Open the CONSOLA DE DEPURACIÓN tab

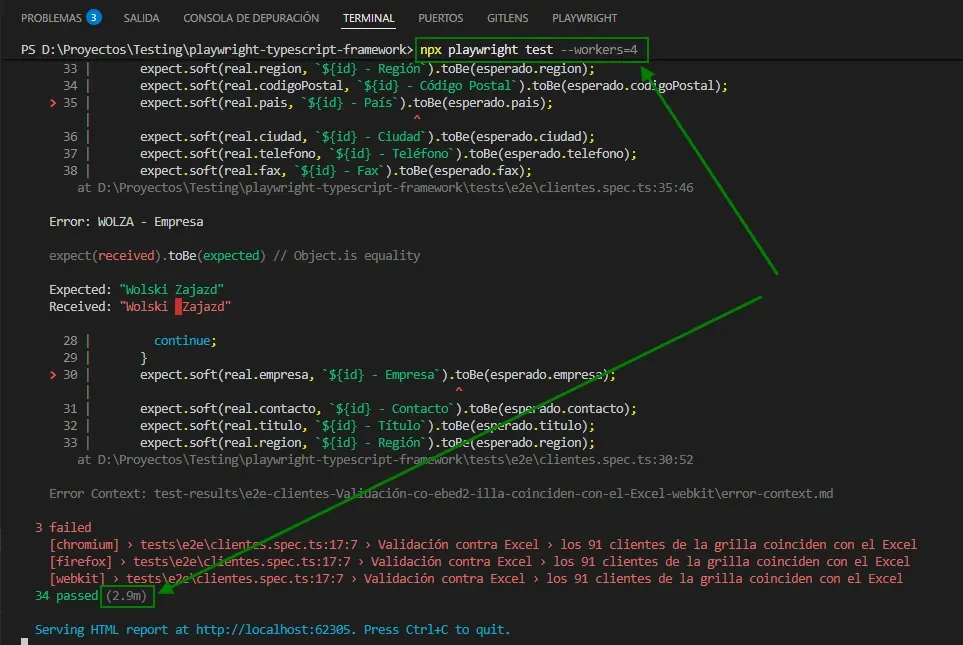pyautogui.click(x=251, y=18)
